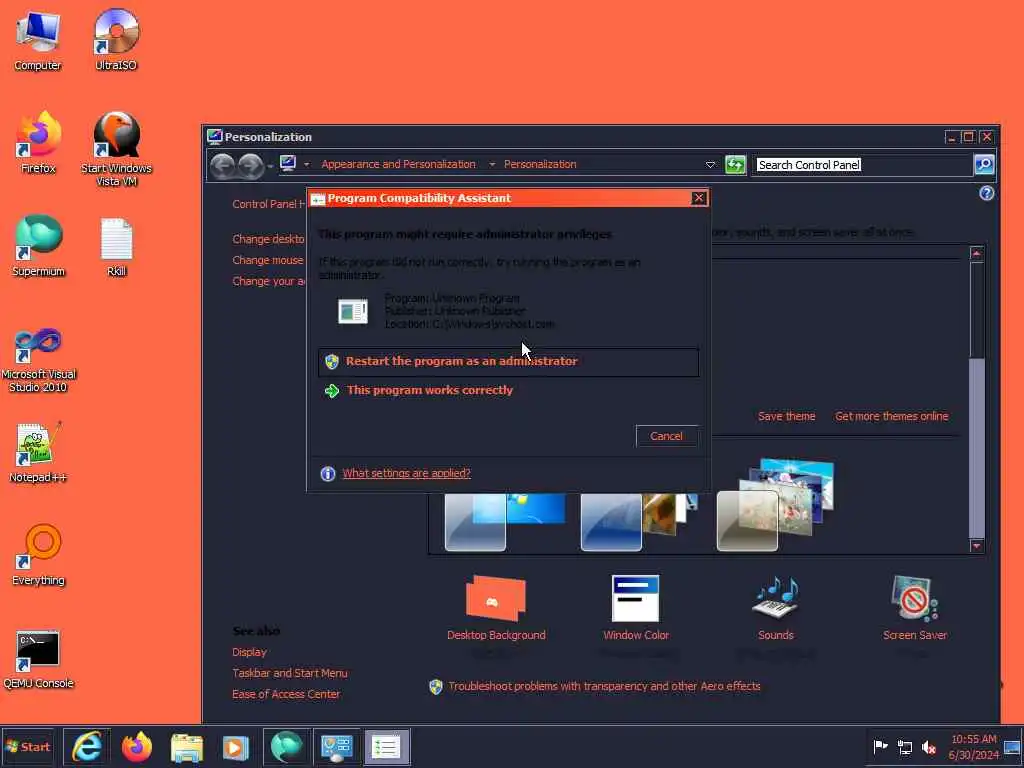Expand the Appearance and Personalization breadcrumb arrow
1024x768 pixels.
click(492, 165)
